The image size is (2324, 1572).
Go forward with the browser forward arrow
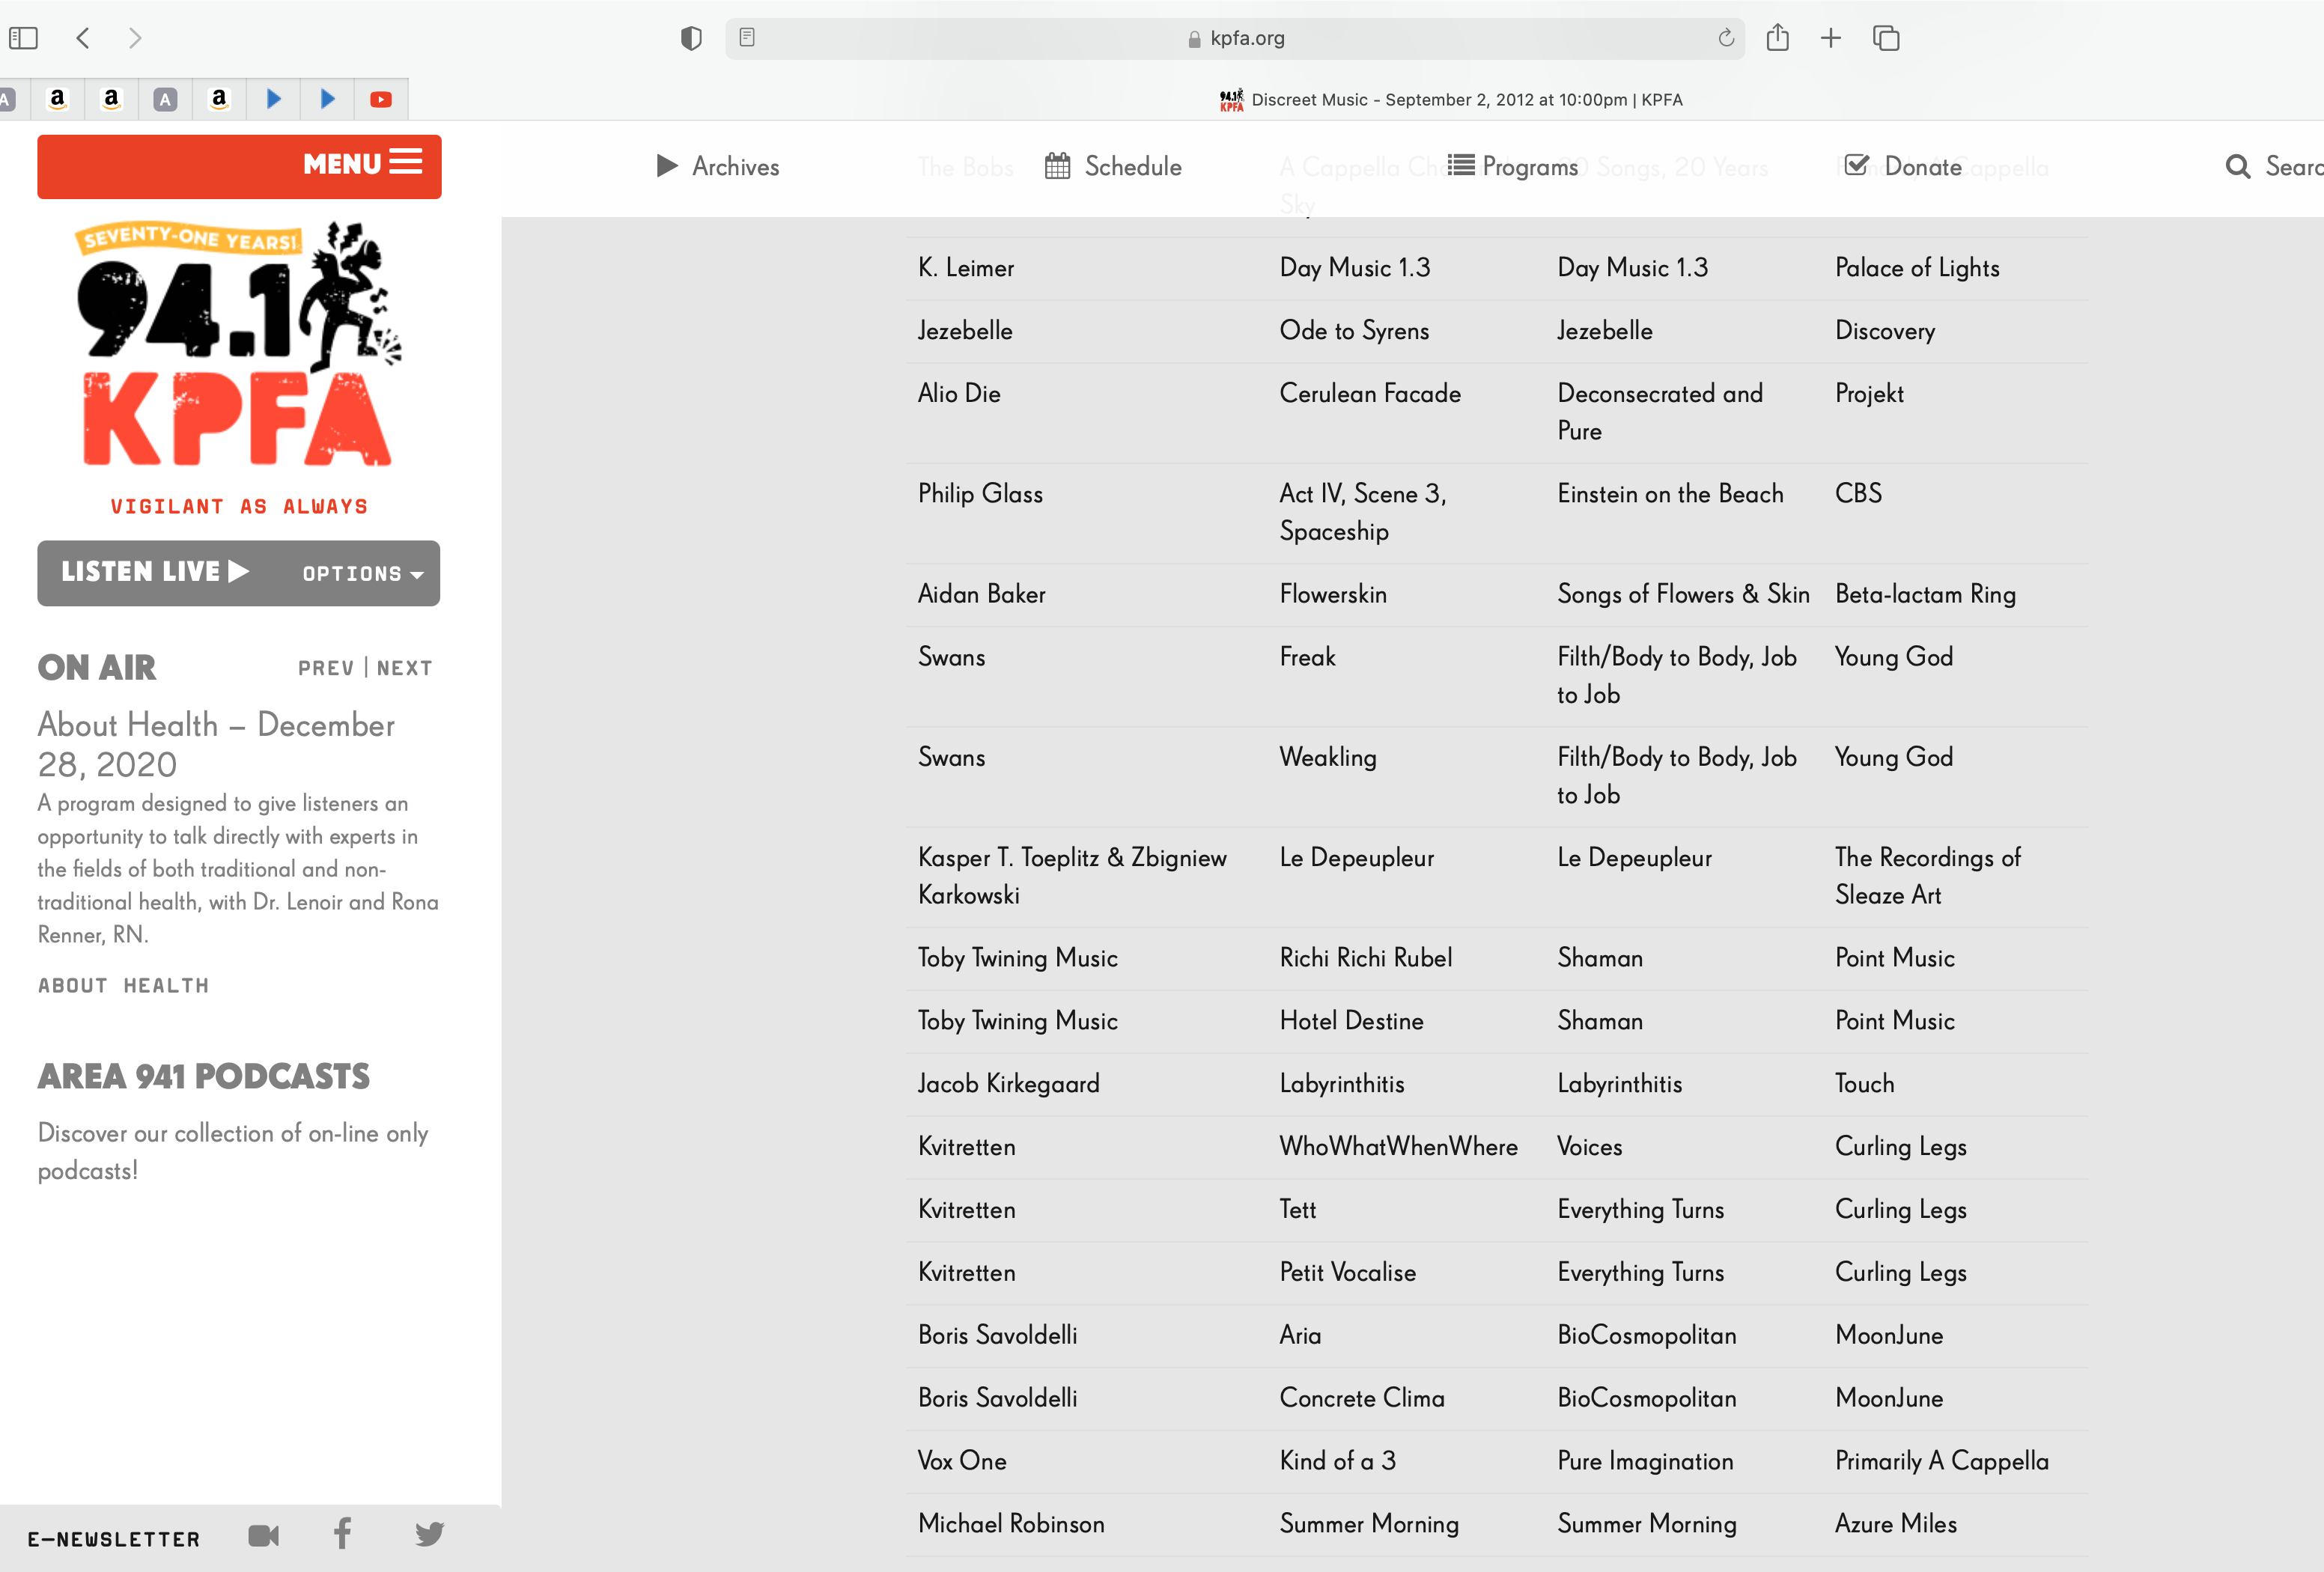coord(135,38)
